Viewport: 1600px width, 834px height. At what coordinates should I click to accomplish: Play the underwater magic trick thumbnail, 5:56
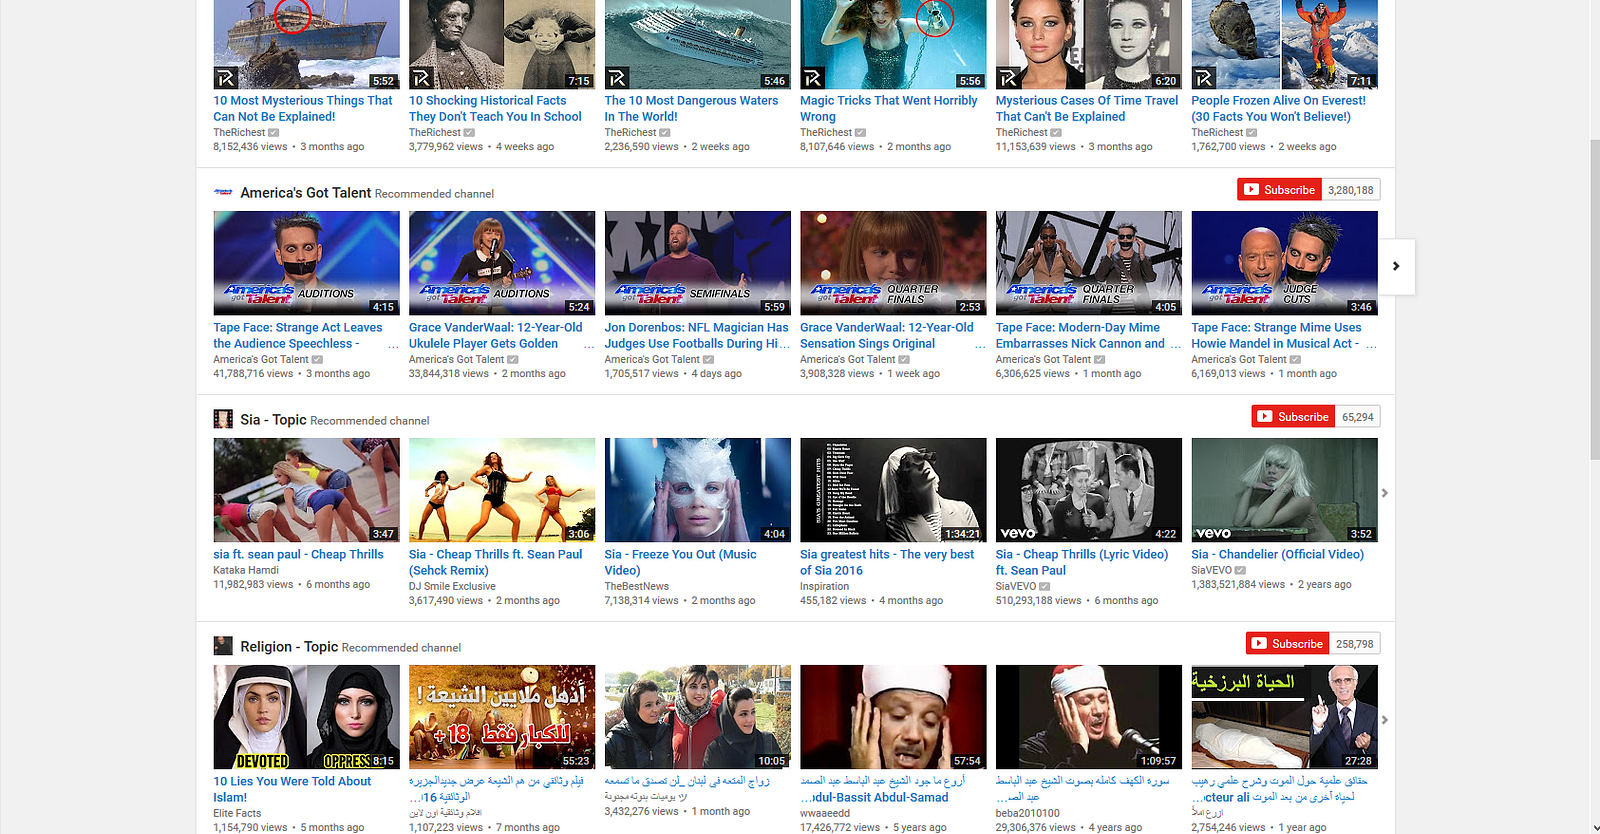point(893,44)
